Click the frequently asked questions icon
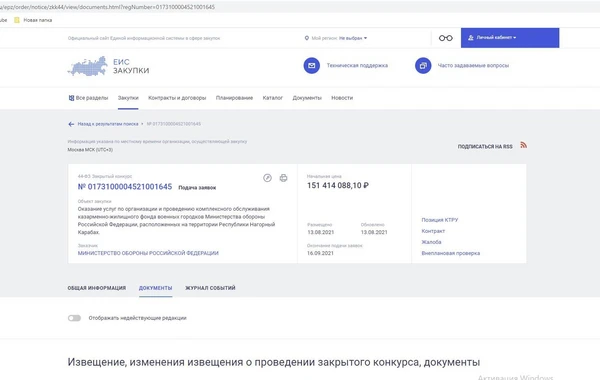 point(423,65)
